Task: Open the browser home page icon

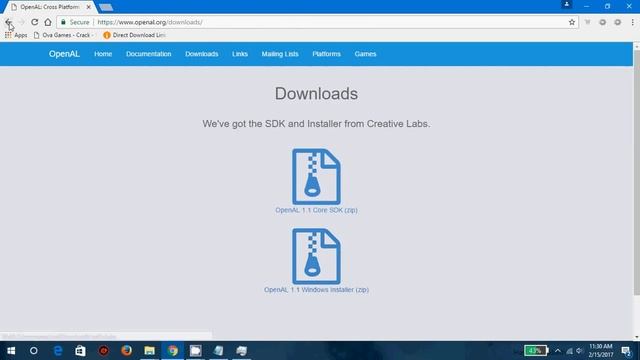Action: coord(48,22)
